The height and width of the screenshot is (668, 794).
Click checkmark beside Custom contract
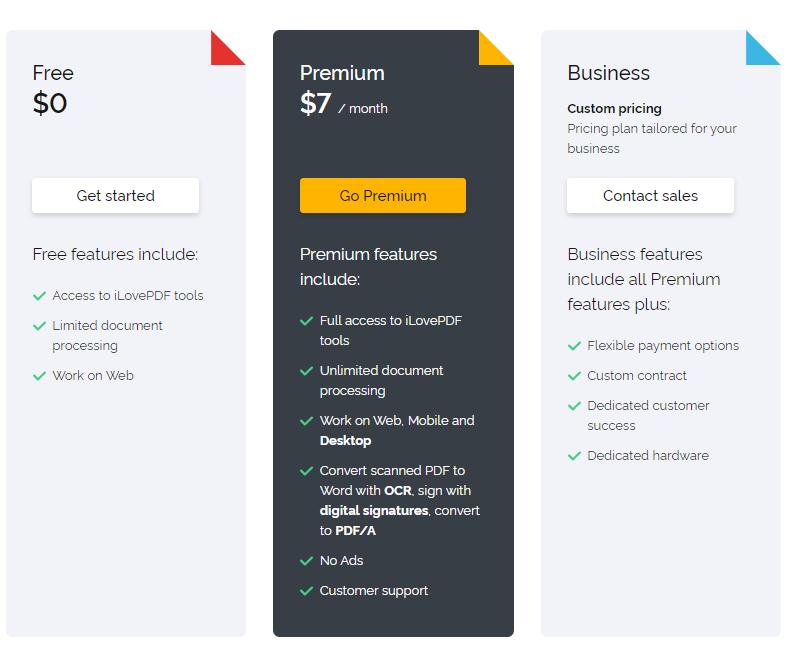click(574, 376)
